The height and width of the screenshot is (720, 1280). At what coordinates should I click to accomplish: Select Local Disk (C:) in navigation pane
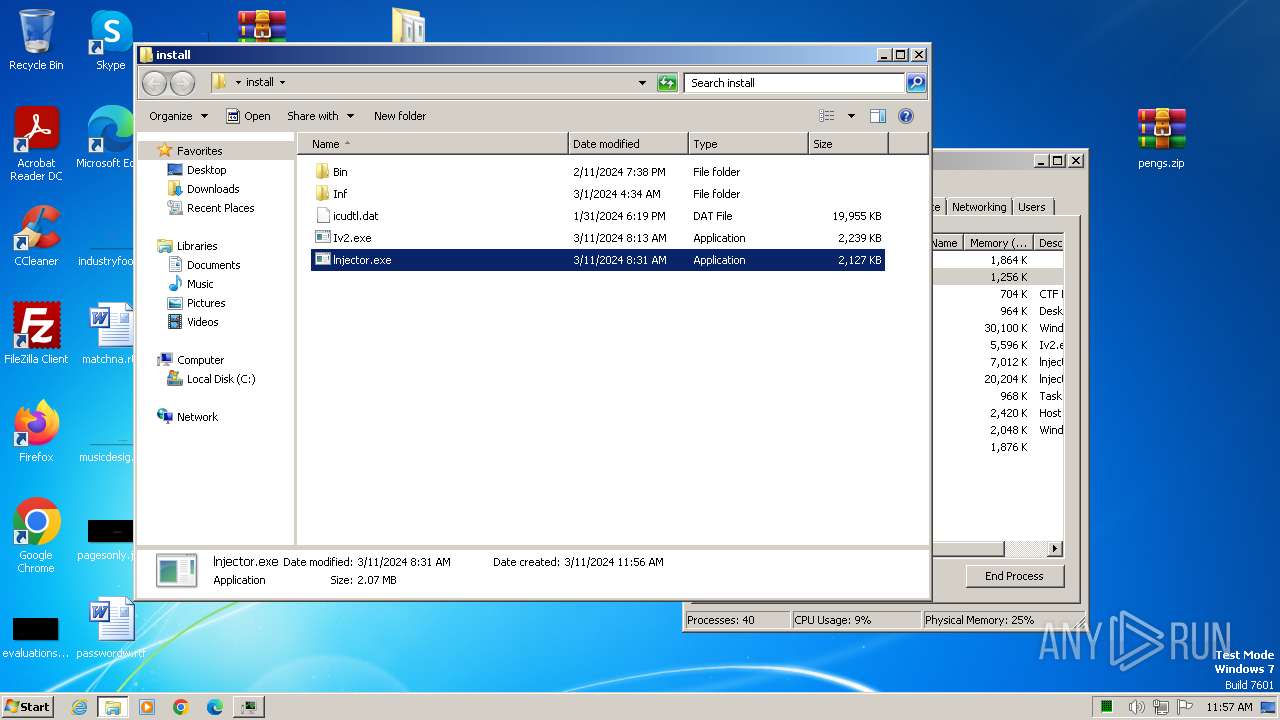point(221,379)
